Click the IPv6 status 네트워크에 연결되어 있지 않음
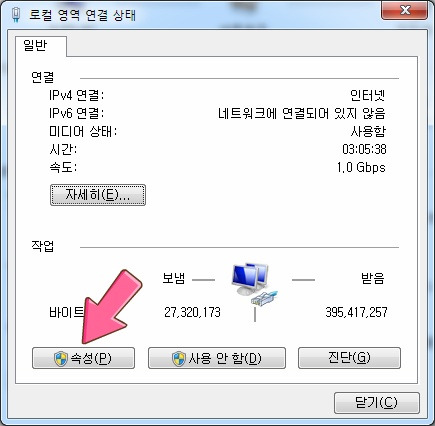 point(302,114)
